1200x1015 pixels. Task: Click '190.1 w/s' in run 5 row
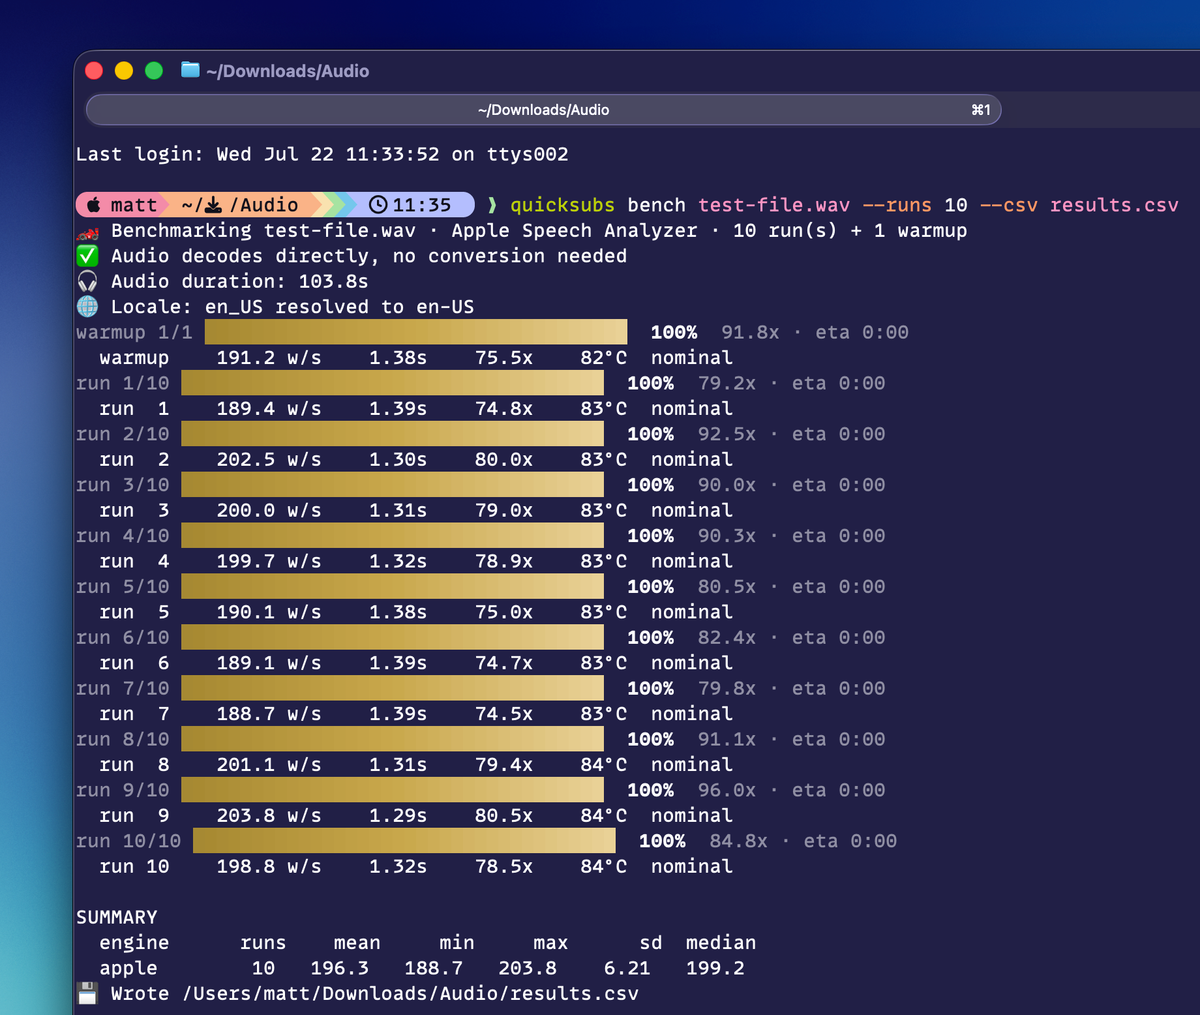[269, 612]
